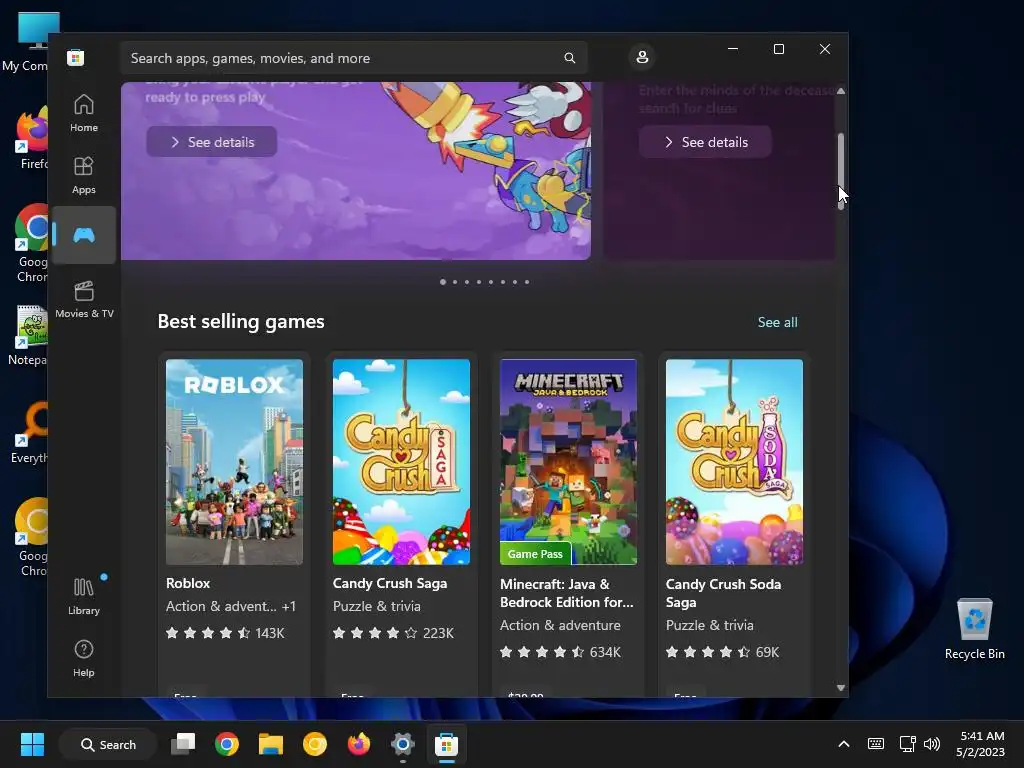Viewport: 1024px width, 768px height.
Task: Click the Microsoft Store logo icon
Action: 76,57
